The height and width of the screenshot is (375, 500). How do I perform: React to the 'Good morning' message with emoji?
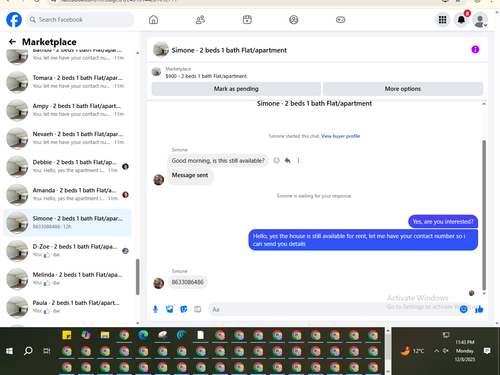pyautogui.click(x=276, y=161)
